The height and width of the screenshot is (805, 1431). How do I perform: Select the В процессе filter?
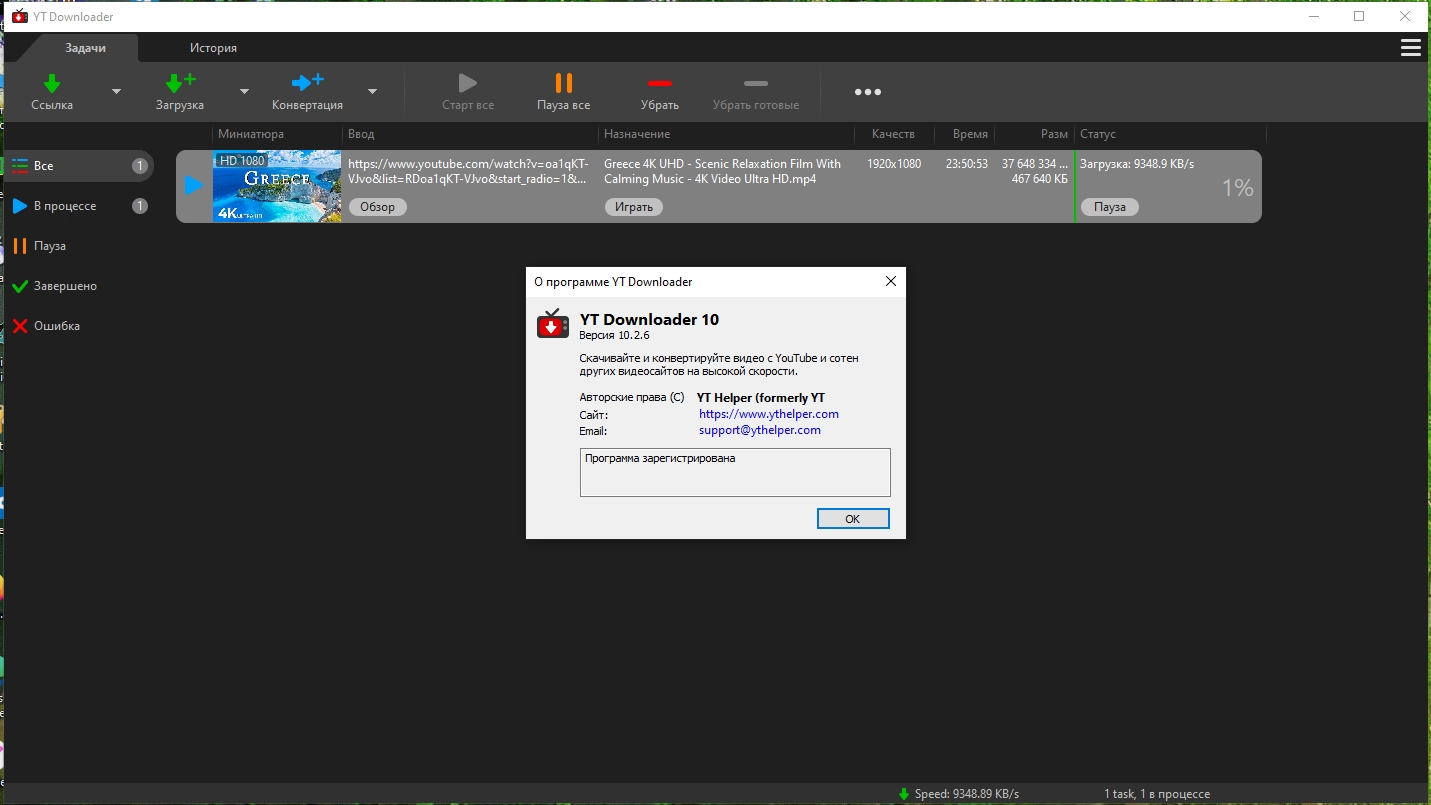pos(78,206)
